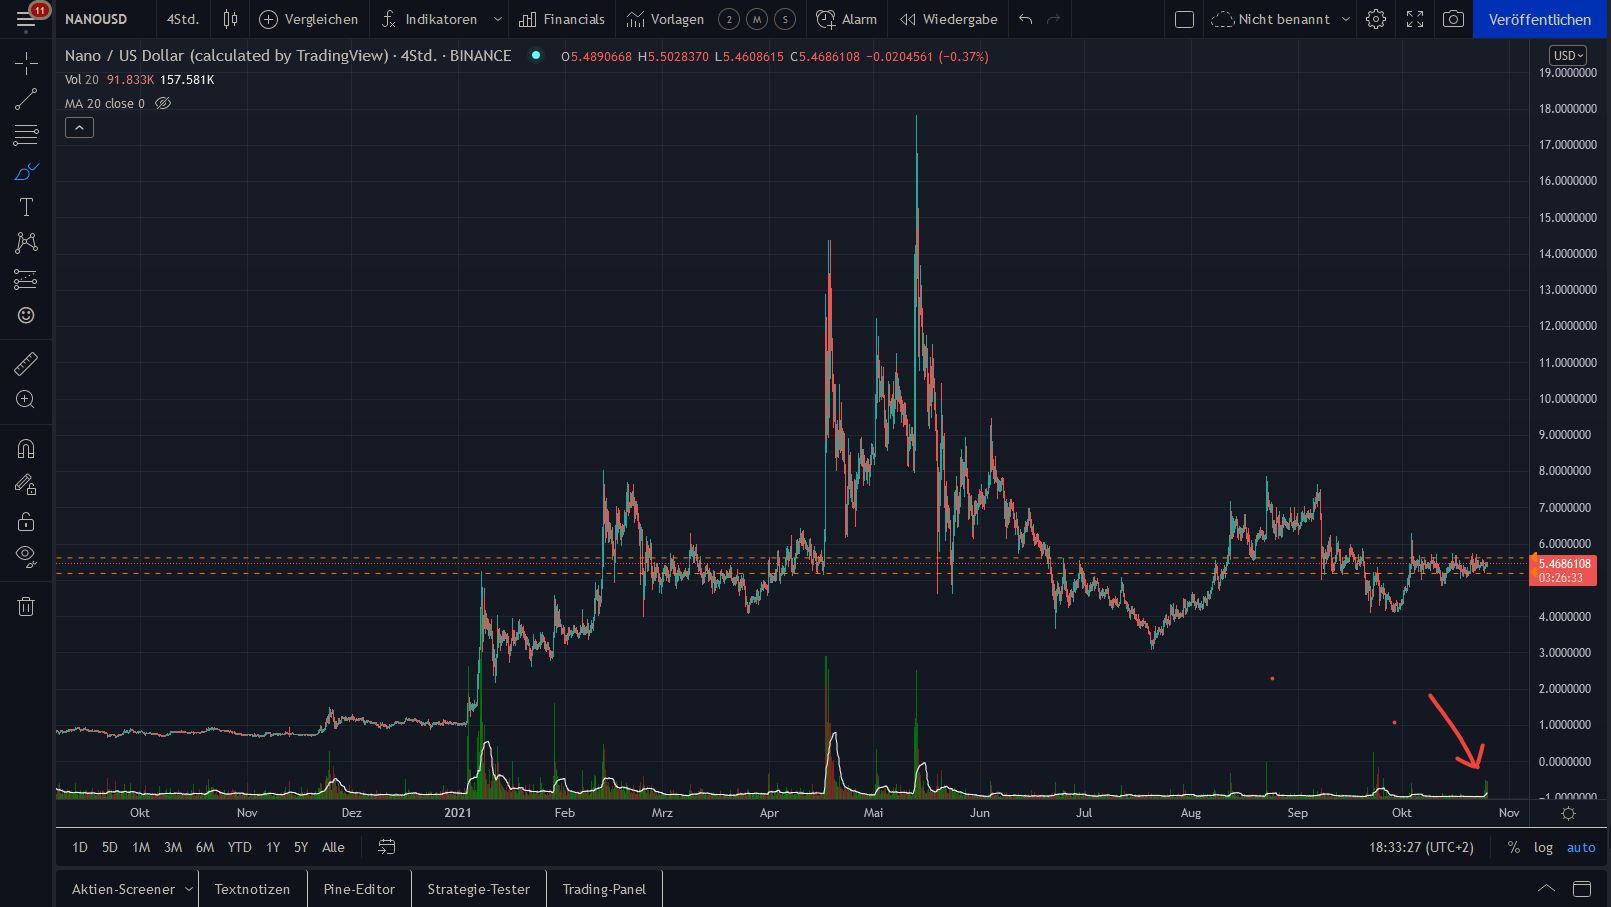Open chart settings gear

tap(1376, 19)
